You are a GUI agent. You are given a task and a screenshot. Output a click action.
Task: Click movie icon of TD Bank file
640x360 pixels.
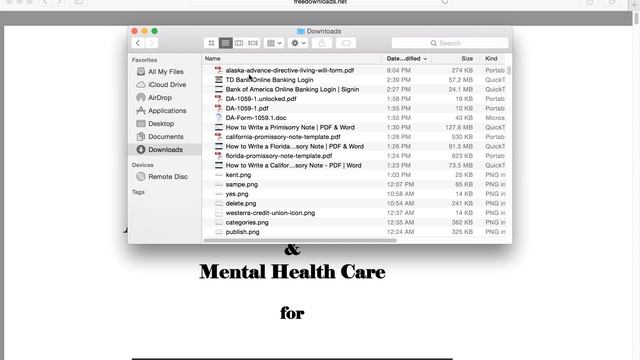(219, 80)
